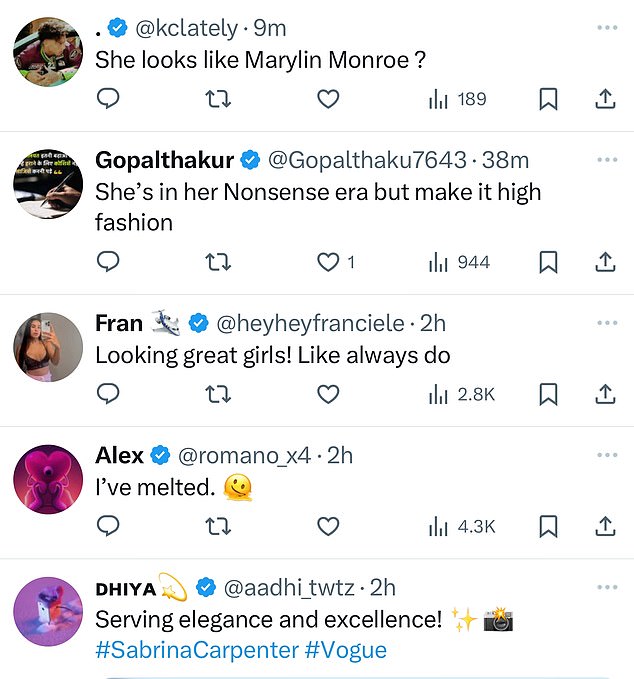The width and height of the screenshot is (634, 679).
Task: Reply to the @kclately tweet
Action: (108, 98)
